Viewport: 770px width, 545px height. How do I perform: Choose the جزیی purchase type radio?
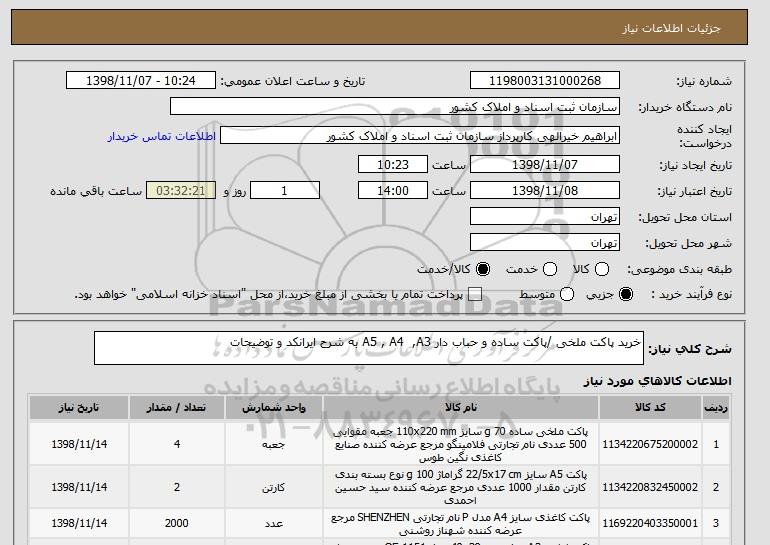point(626,294)
